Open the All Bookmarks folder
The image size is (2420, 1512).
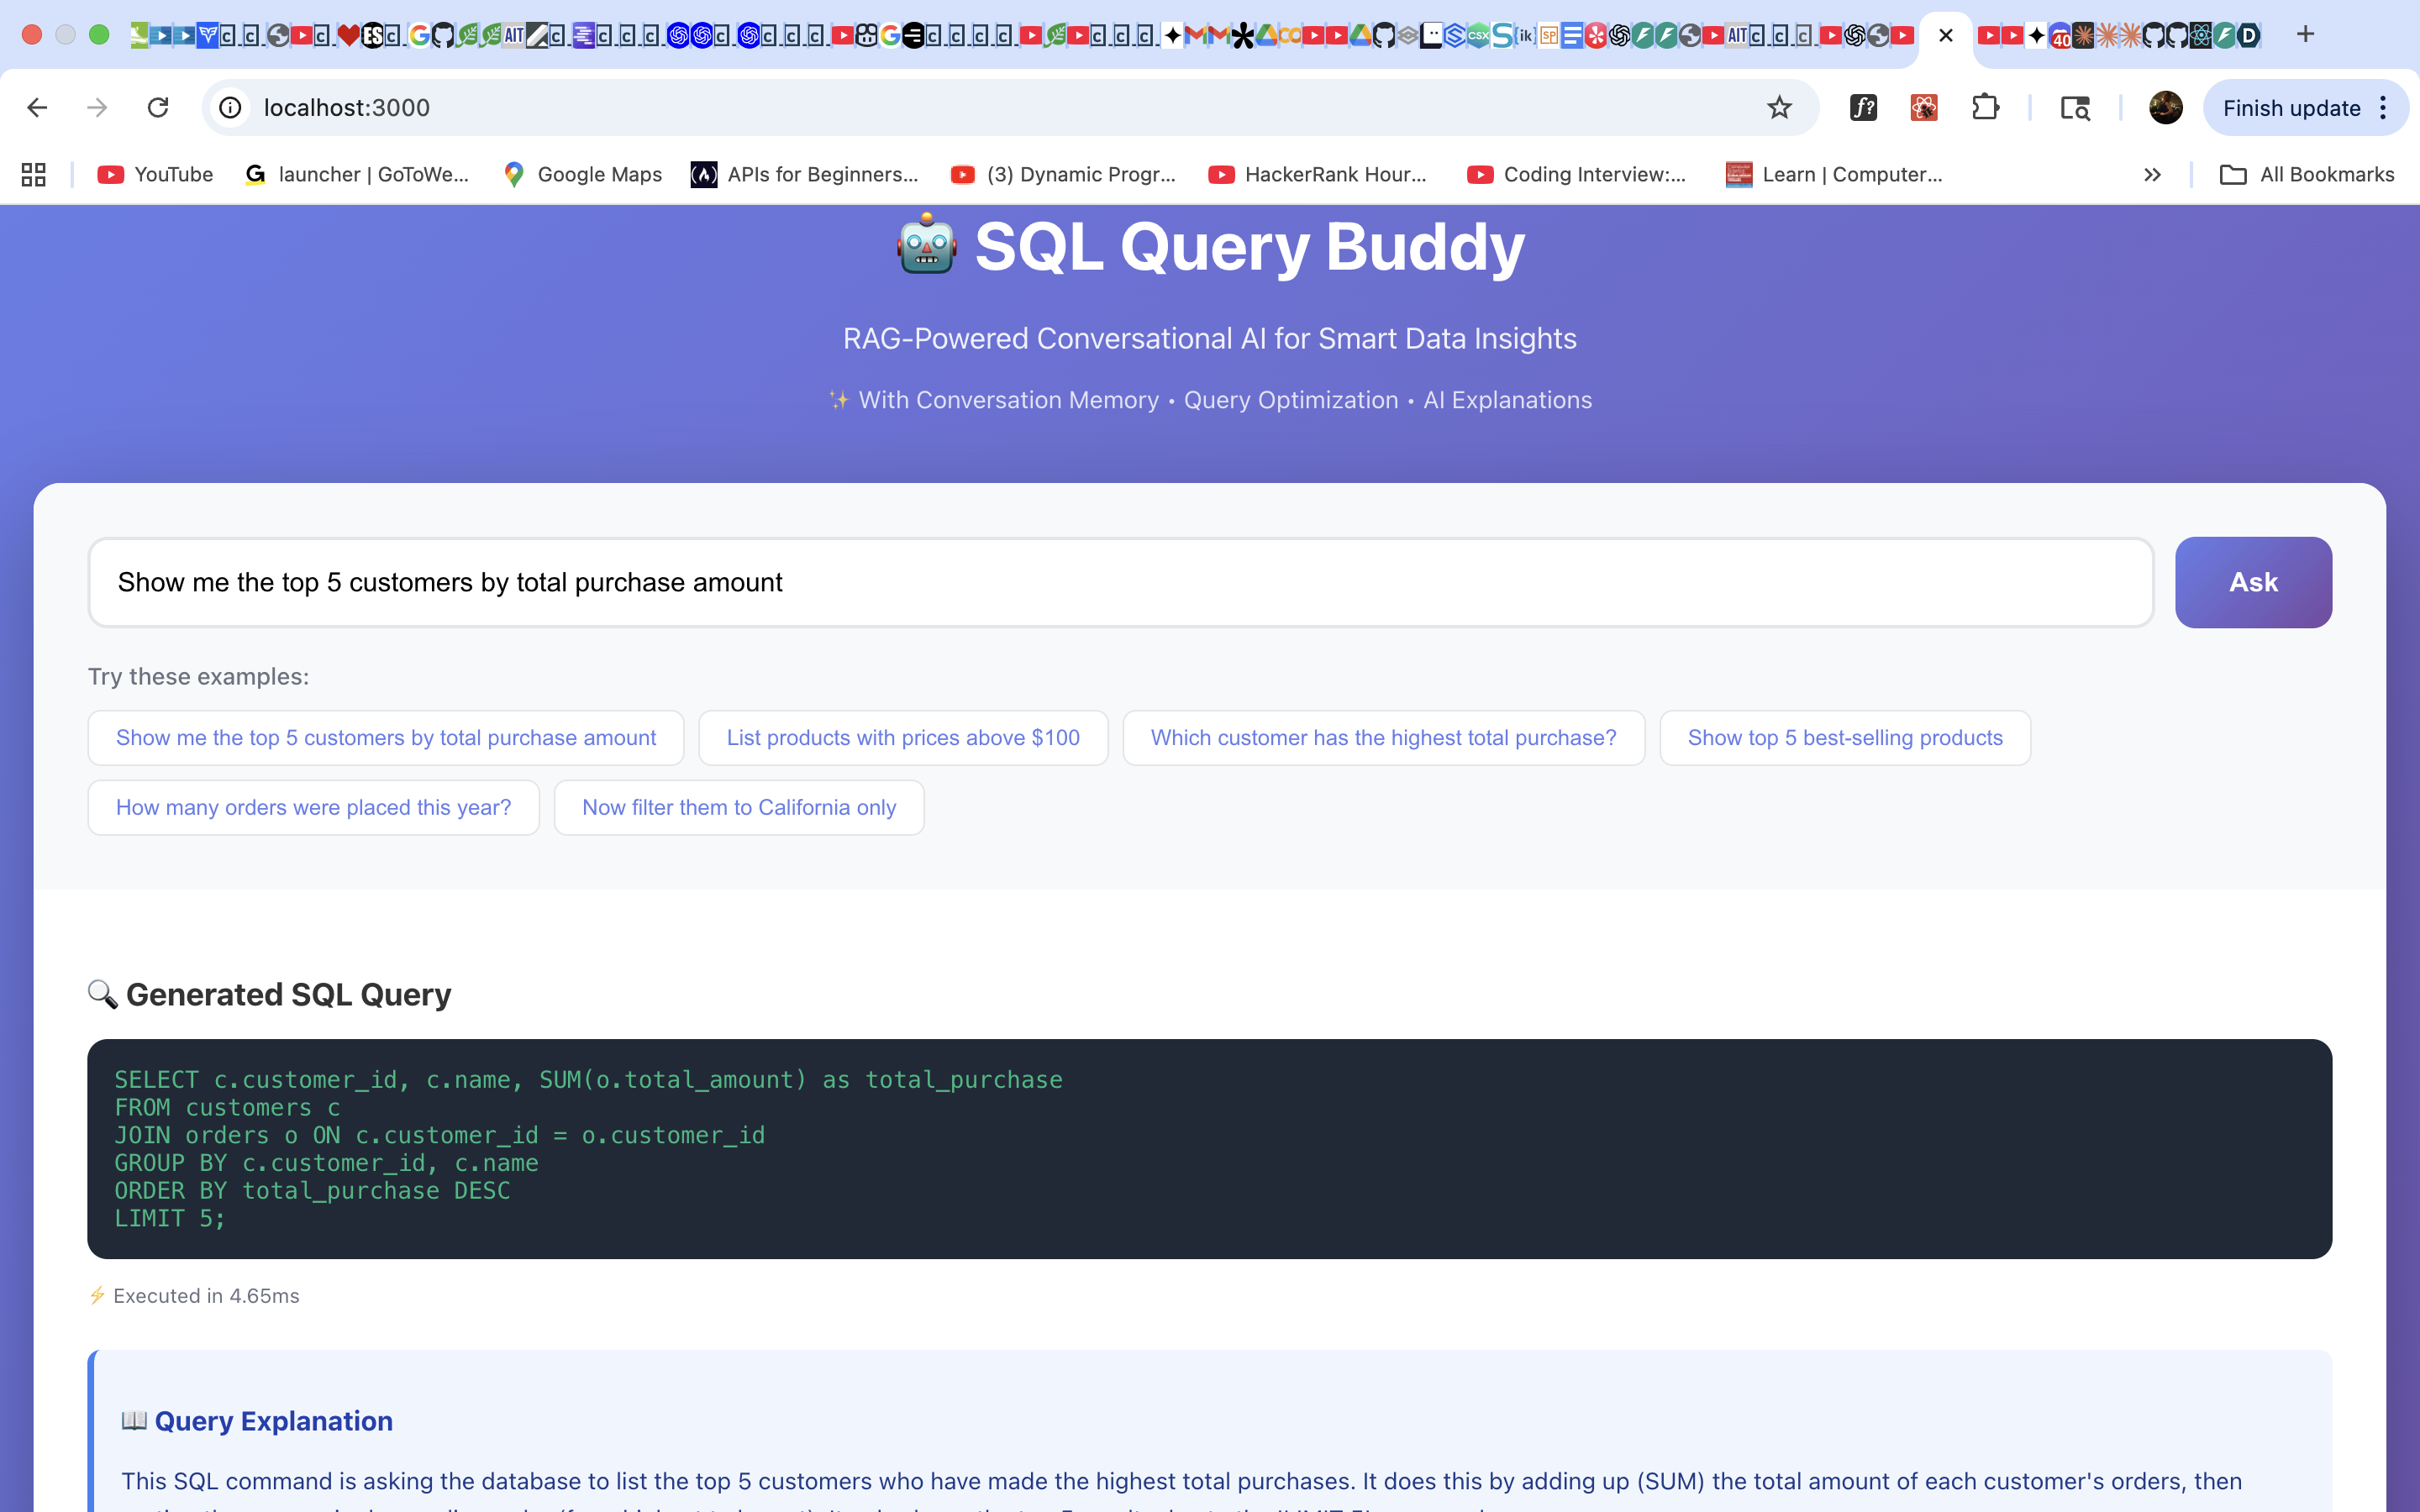click(2307, 175)
